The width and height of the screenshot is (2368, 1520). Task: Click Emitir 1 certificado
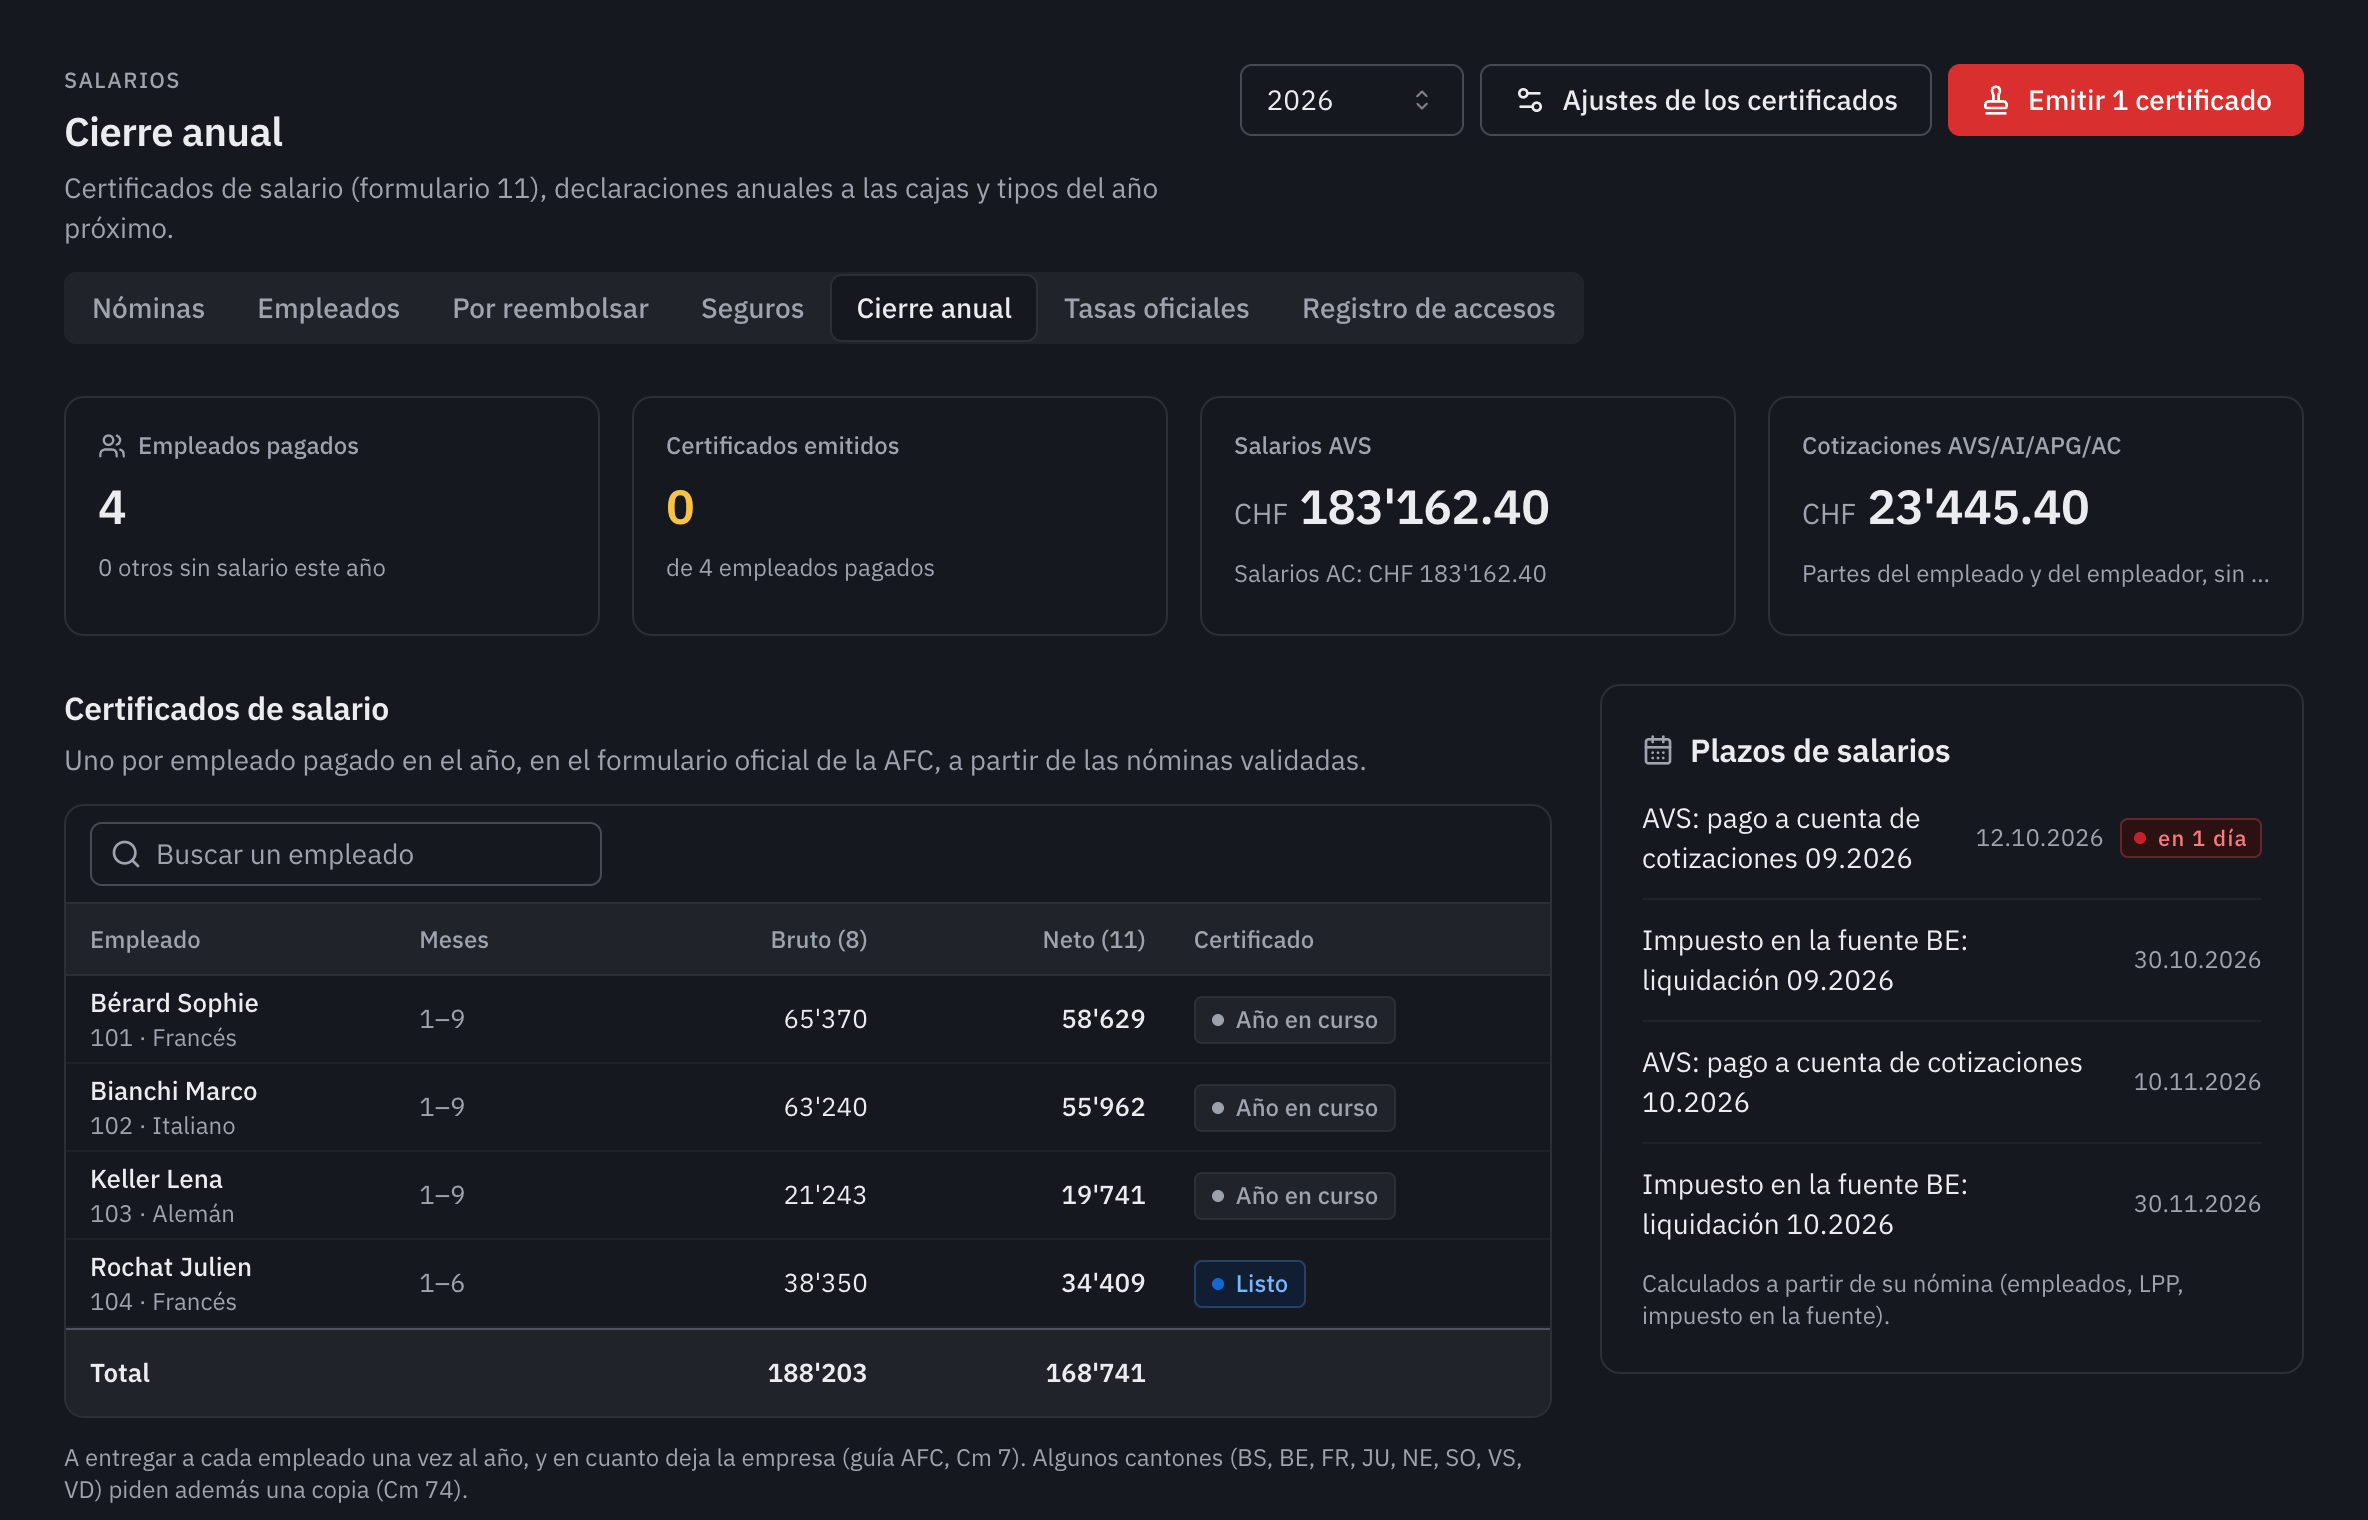coord(2125,100)
